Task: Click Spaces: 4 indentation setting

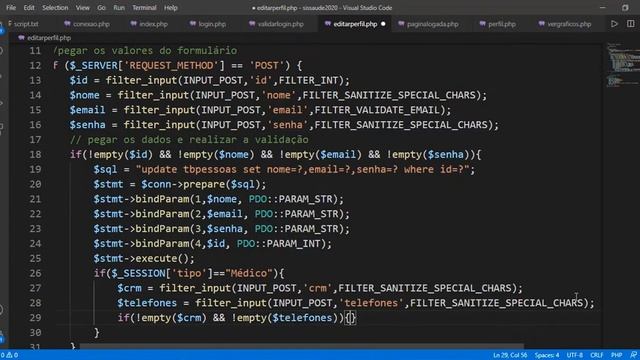Action: pyautogui.click(x=547, y=355)
